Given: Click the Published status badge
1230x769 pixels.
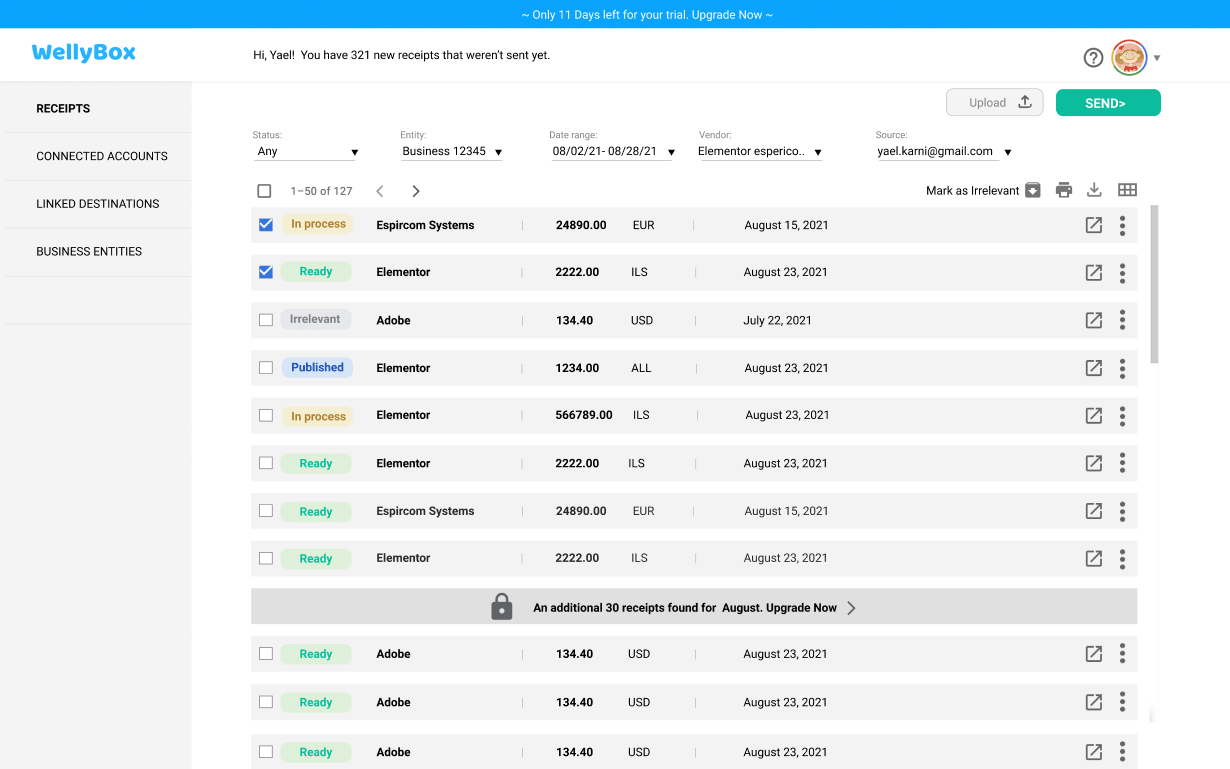Looking at the screenshot, I should pos(317,368).
